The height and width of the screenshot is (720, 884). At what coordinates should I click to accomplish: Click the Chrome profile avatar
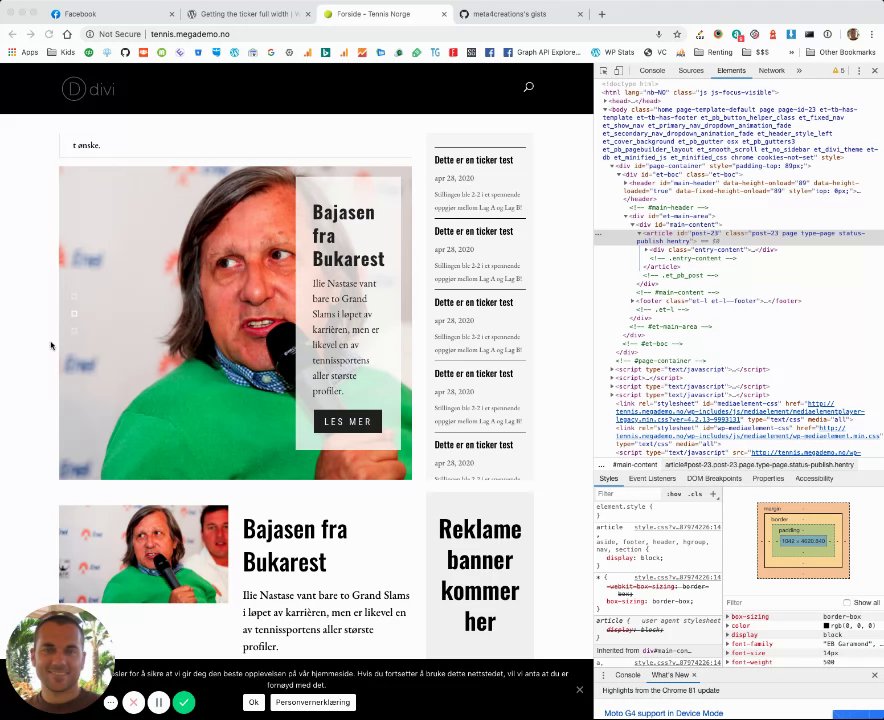click(853, 34)
